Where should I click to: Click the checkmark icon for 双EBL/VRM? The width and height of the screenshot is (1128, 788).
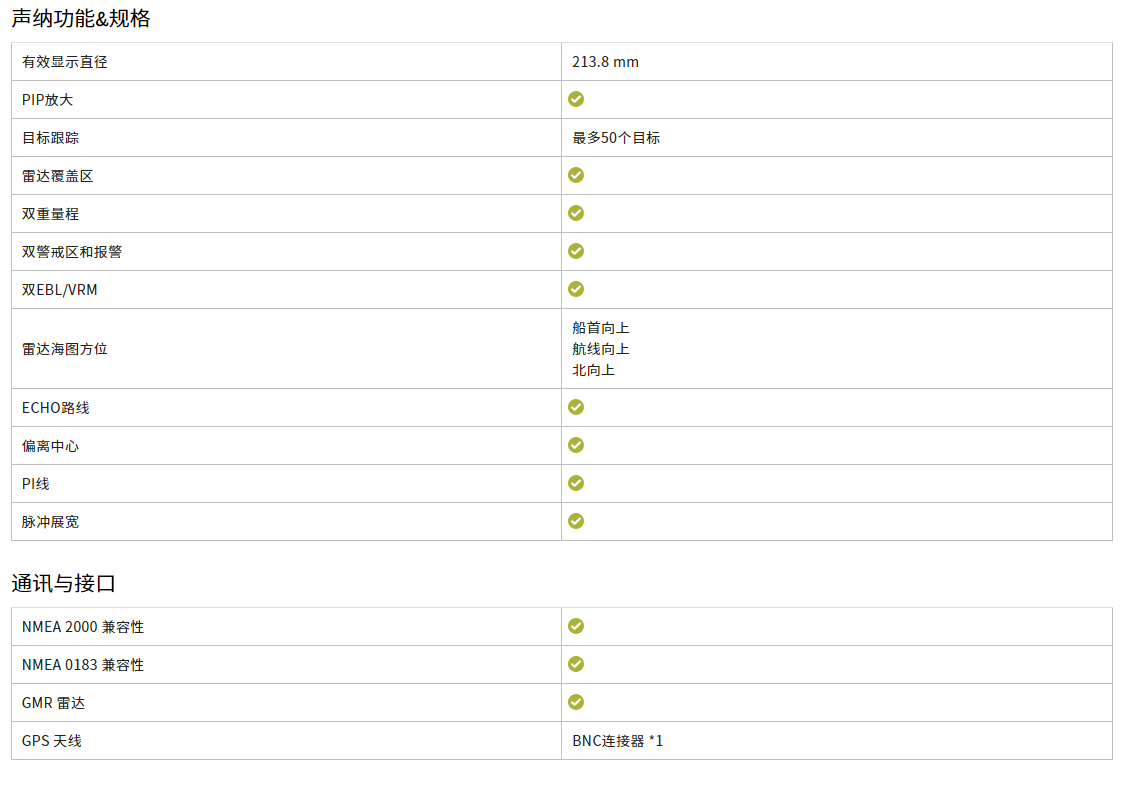pos(576,290)
